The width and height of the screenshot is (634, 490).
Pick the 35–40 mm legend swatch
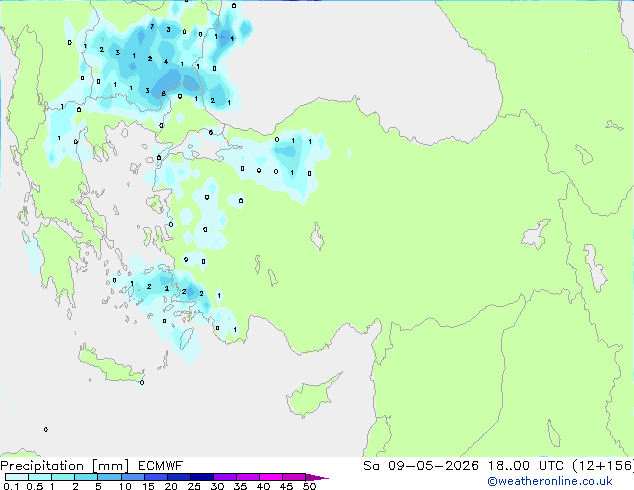[248, 477]
